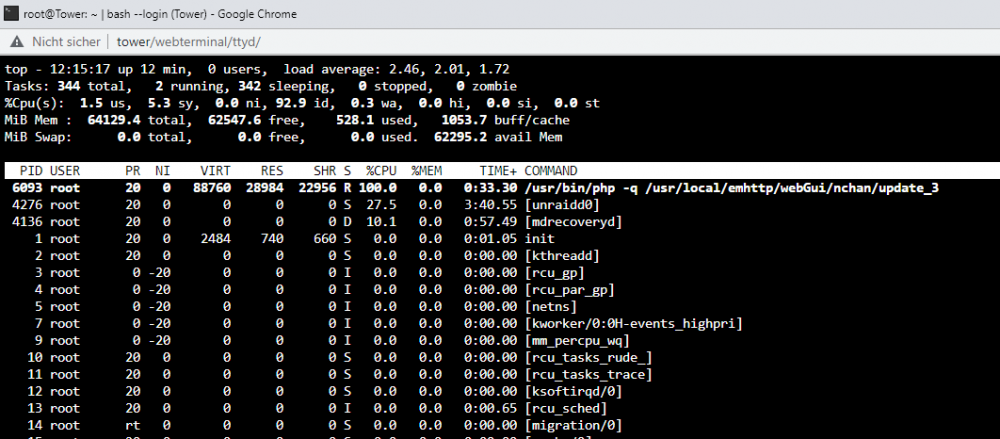The height and width of the screenshot is (439, 1000).
Task: Click the 10.1 %CPU value for mdrecoveryd
Action: [x=381, y=221]
